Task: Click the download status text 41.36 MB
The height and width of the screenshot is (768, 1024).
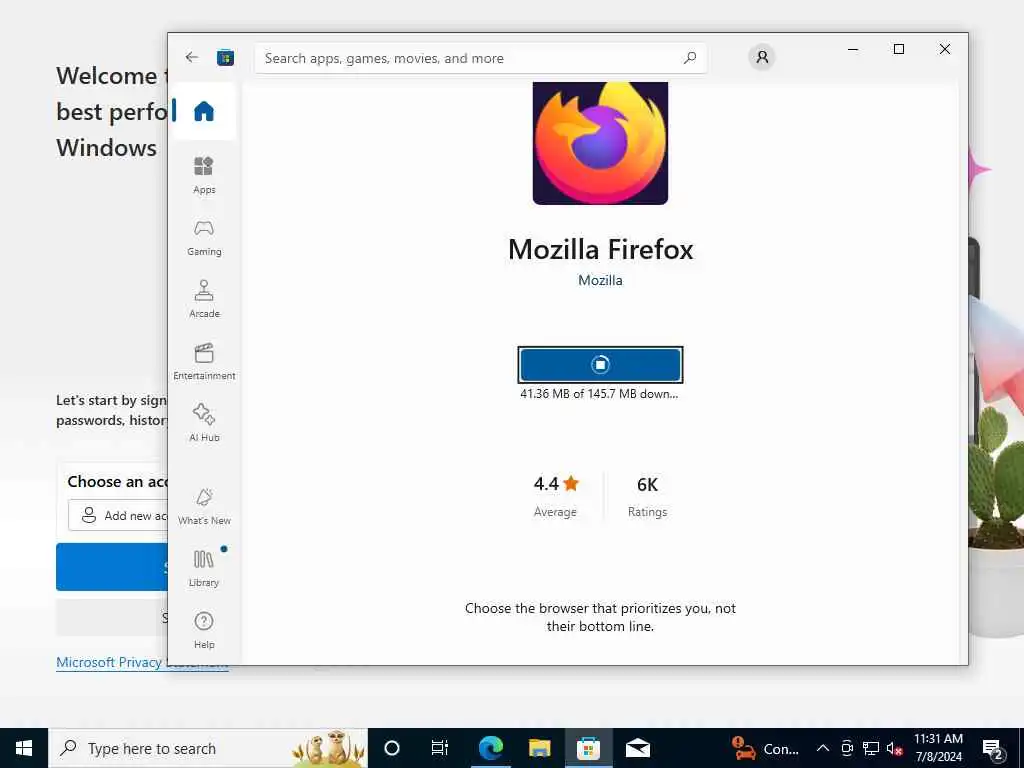Action: pos(599,394)
